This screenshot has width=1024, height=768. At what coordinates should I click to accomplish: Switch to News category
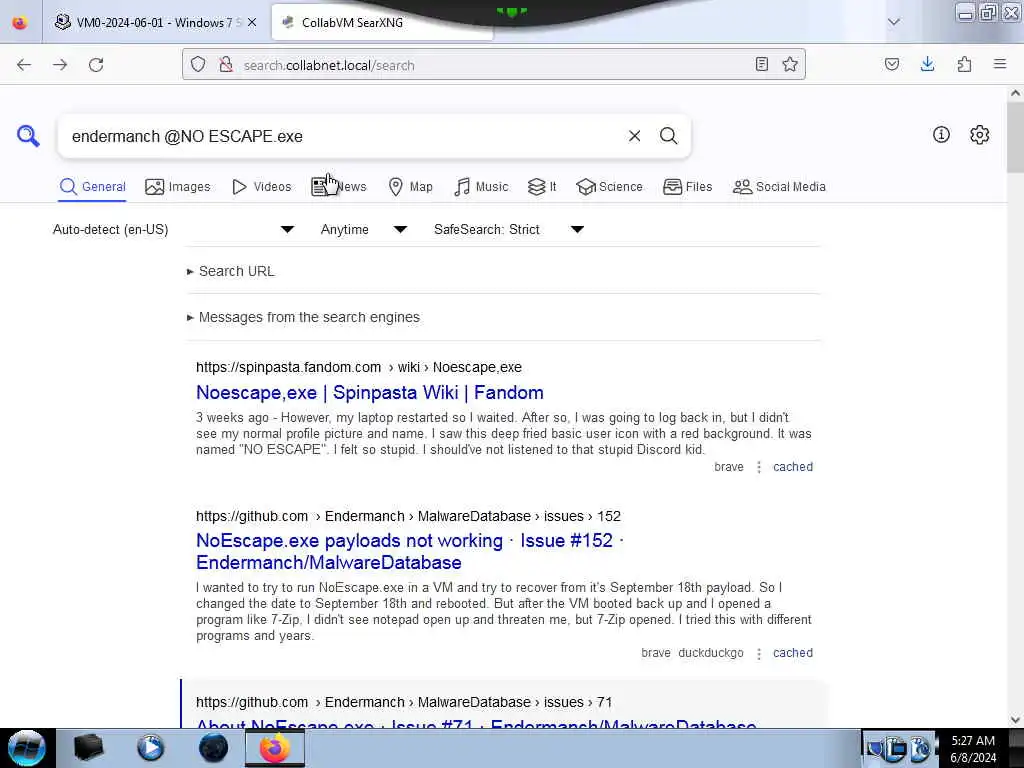pyautogui.click(x=339, y=187)
